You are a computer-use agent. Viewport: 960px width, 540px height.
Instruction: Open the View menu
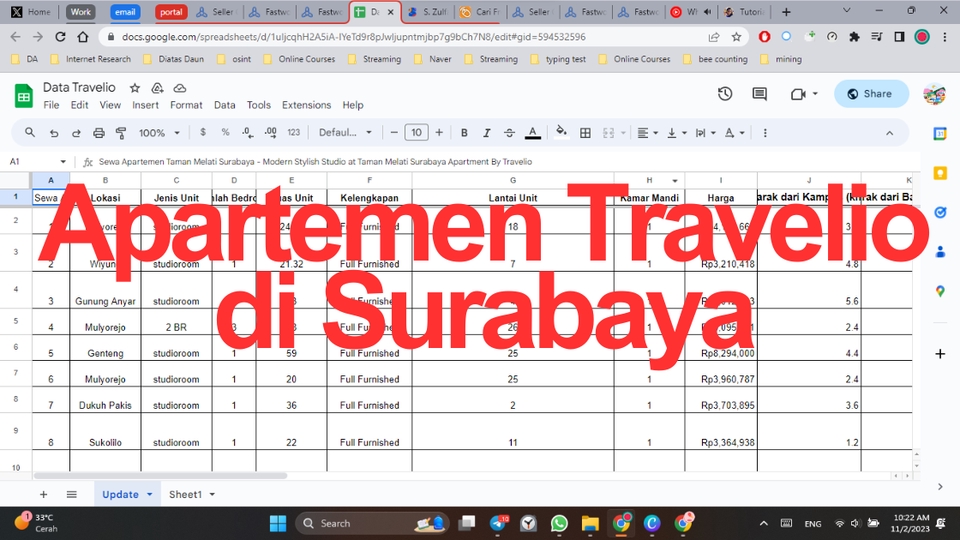click(110, 105)
